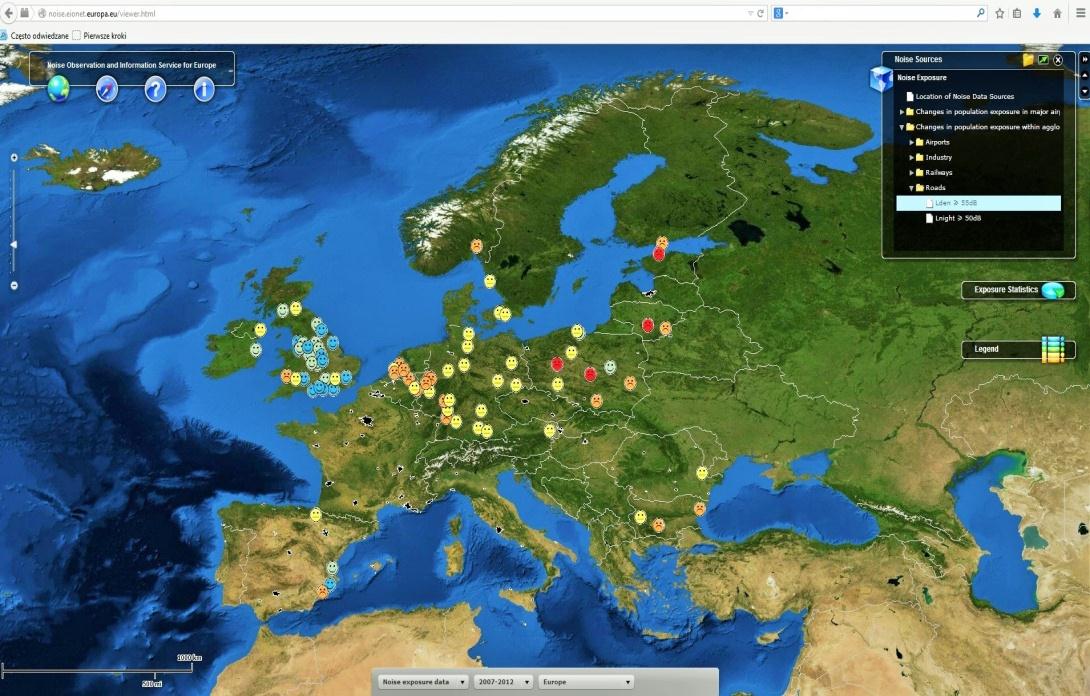This screenshot has width=1090, height=696.
Task: Click the zoom slider handle on the map
Action: tap(13, 245)
